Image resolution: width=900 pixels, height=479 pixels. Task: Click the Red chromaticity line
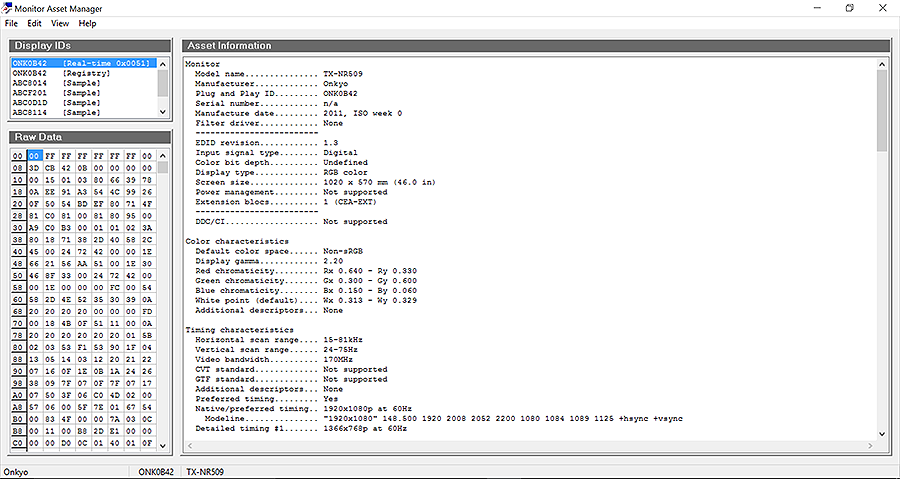(306, 271)
